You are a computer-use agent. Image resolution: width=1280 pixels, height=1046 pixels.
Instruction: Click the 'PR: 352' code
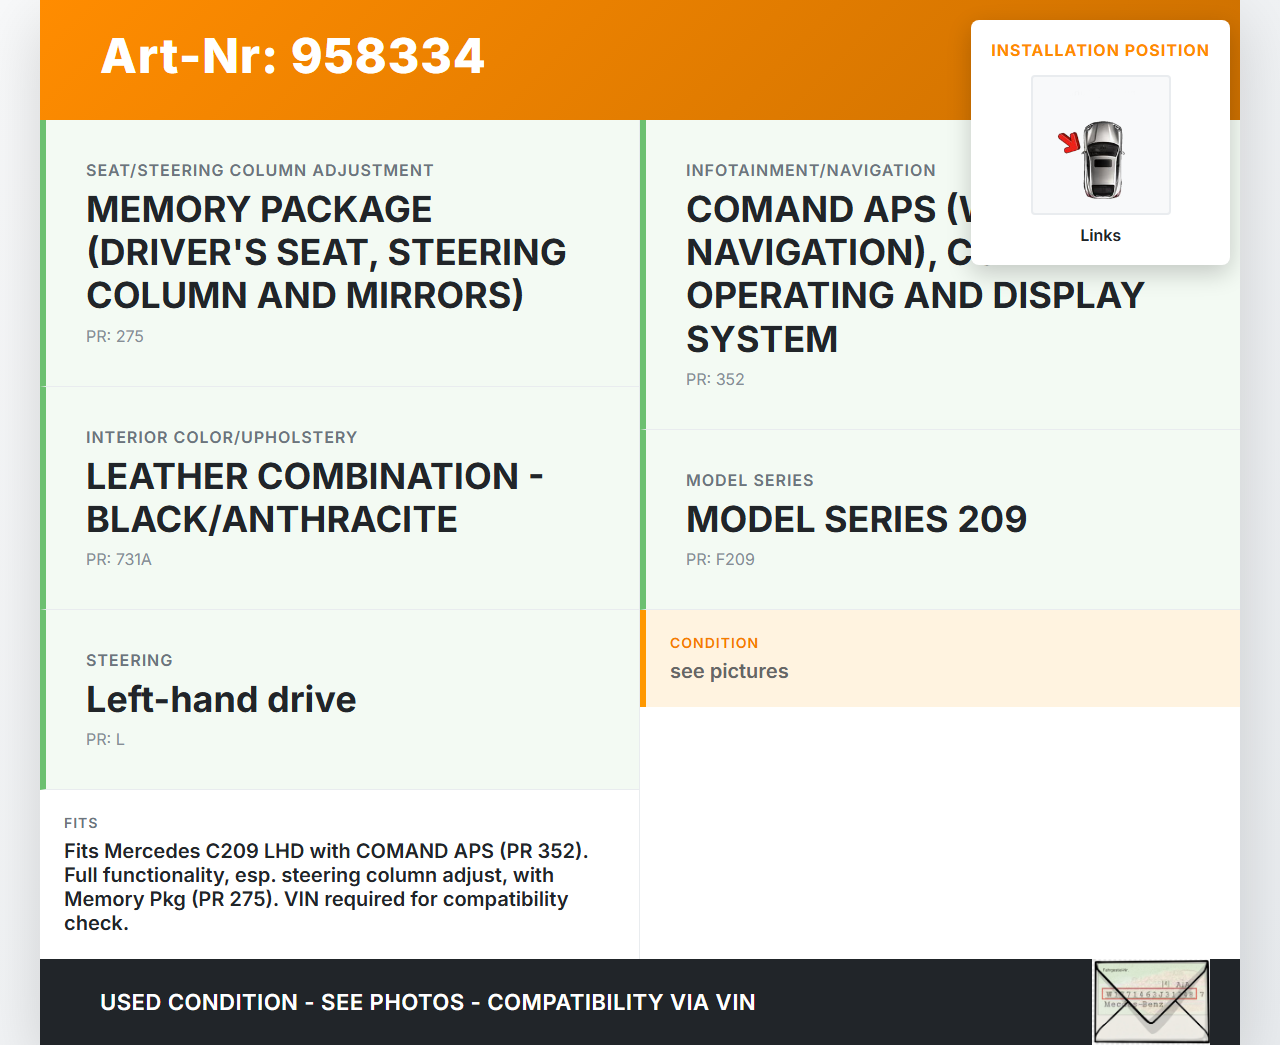click(715, 379)
